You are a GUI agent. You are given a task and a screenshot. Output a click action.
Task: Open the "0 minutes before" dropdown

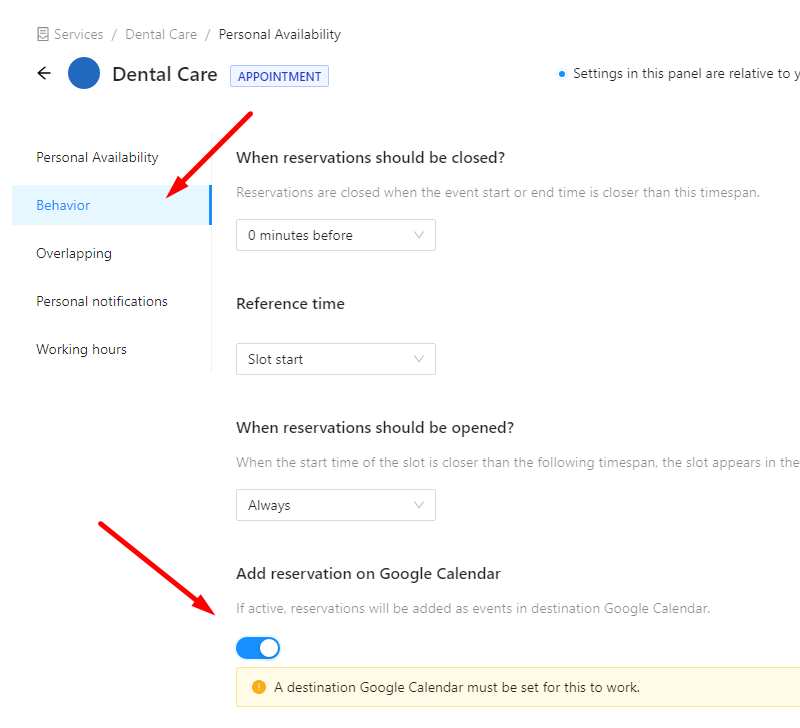(335, 235)
